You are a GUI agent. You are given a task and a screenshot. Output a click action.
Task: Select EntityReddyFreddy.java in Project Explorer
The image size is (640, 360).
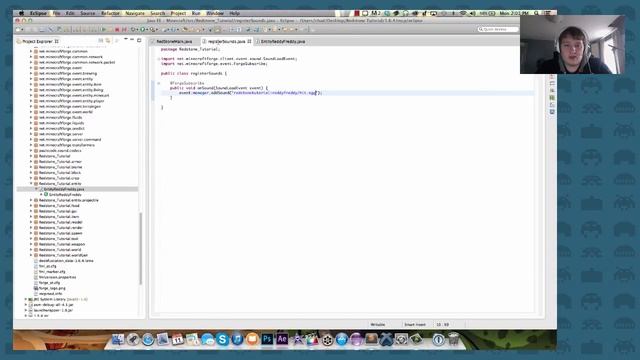click(64, 189)
